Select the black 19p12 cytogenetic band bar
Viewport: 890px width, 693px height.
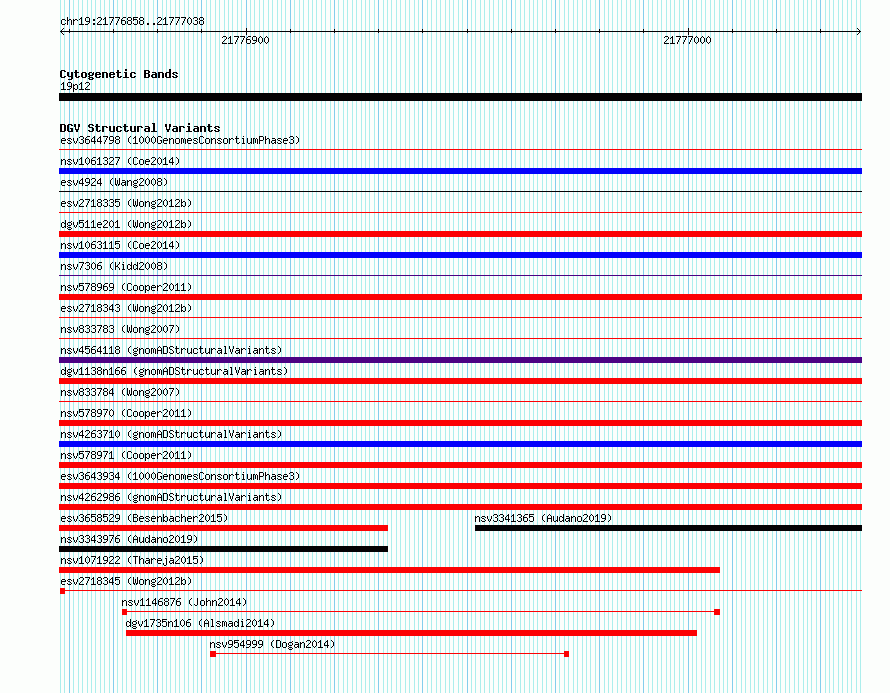460,97
